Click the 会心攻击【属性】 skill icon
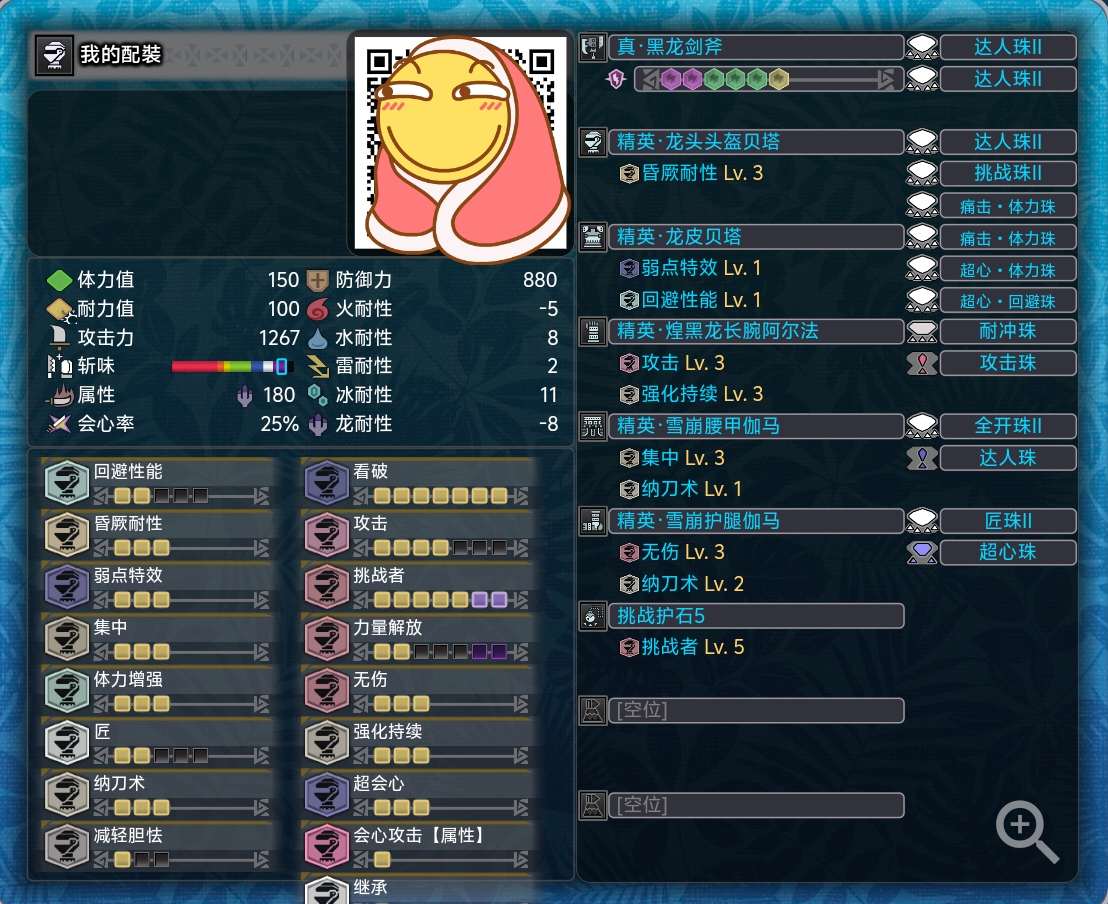This screenshot has width=1108, height=904. [326, 846]
